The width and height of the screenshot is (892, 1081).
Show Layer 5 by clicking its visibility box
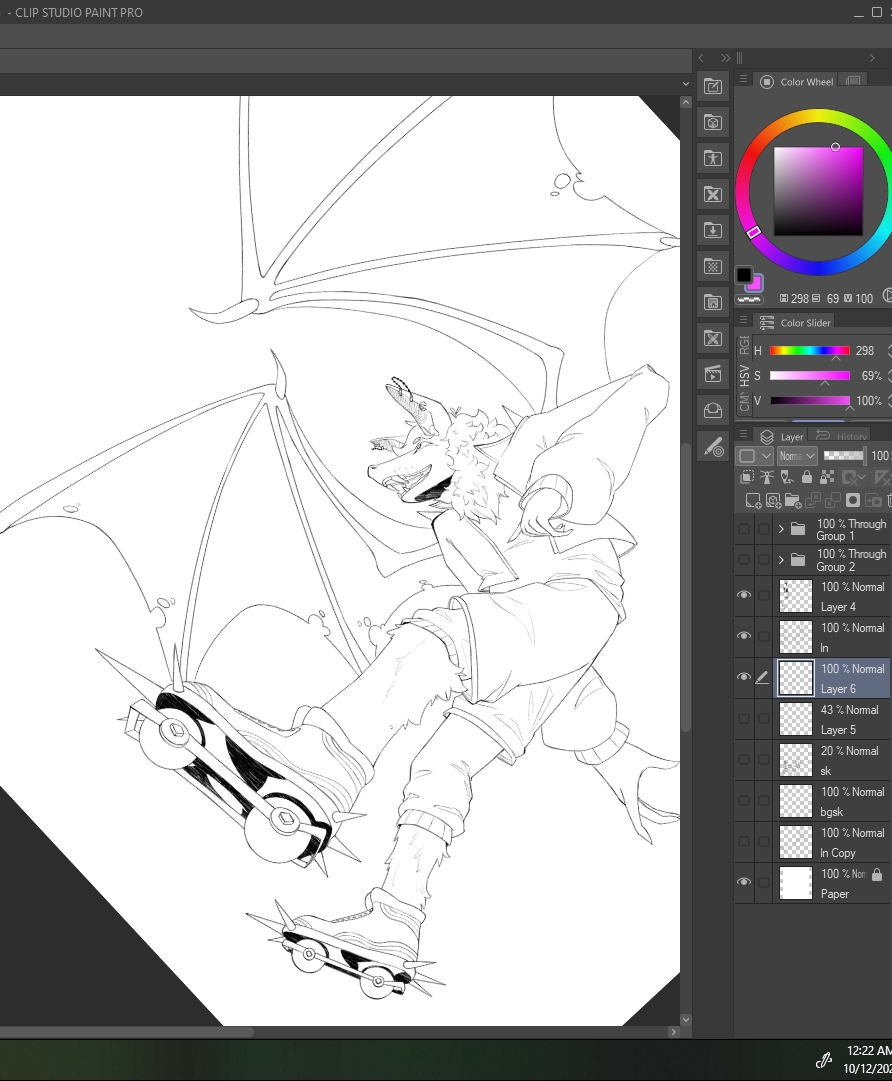pyautogui.click(x=743, y=718)
